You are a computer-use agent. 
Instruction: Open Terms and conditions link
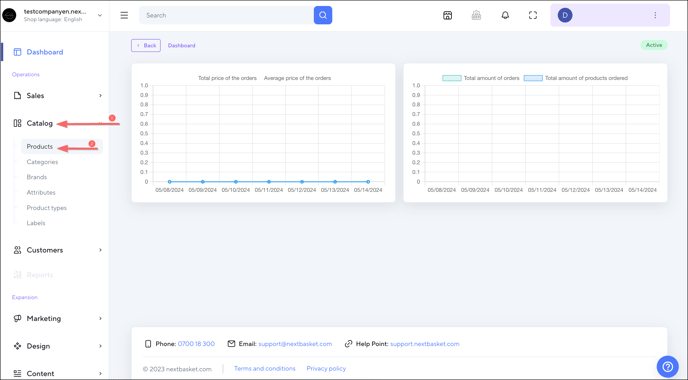tap(265, 369)
